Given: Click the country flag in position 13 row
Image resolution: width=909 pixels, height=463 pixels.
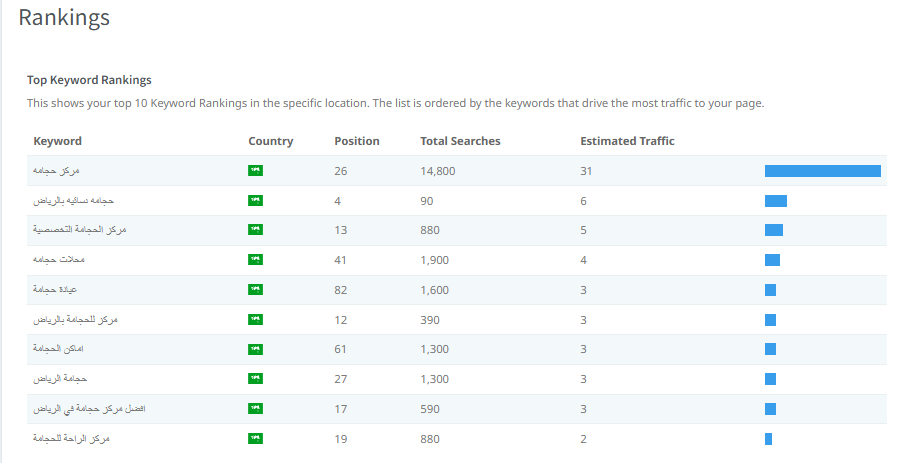Looking at the screenshot, I should pos(255,229).
